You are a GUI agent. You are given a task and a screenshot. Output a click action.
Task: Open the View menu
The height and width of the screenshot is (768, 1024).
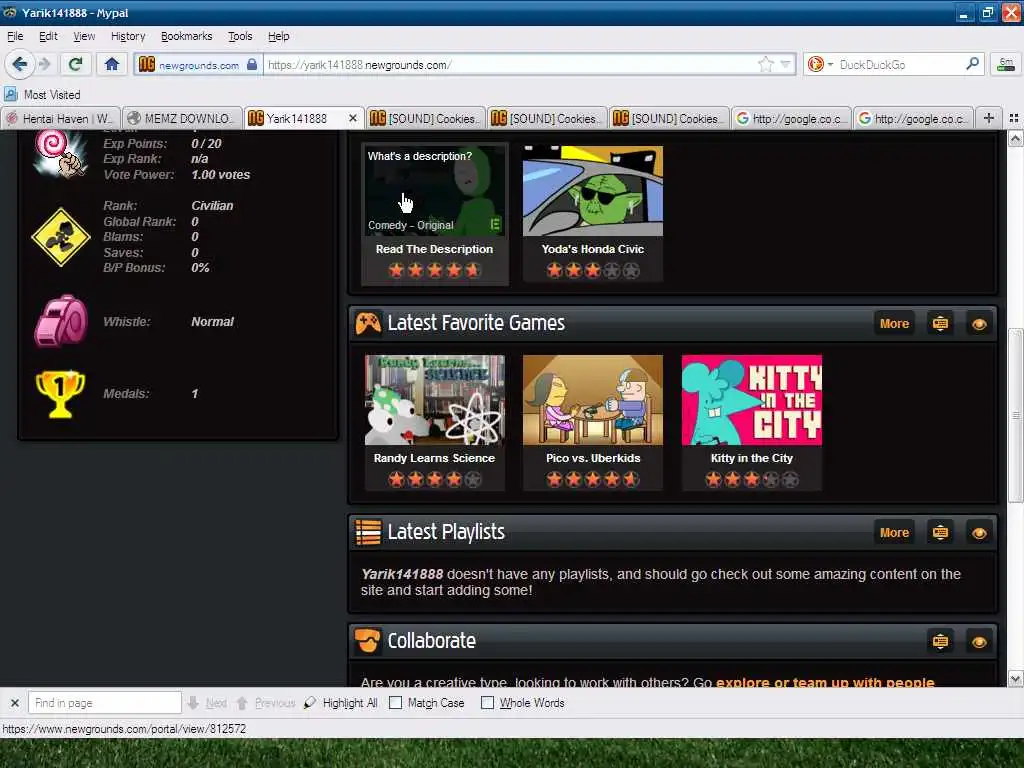84,37
